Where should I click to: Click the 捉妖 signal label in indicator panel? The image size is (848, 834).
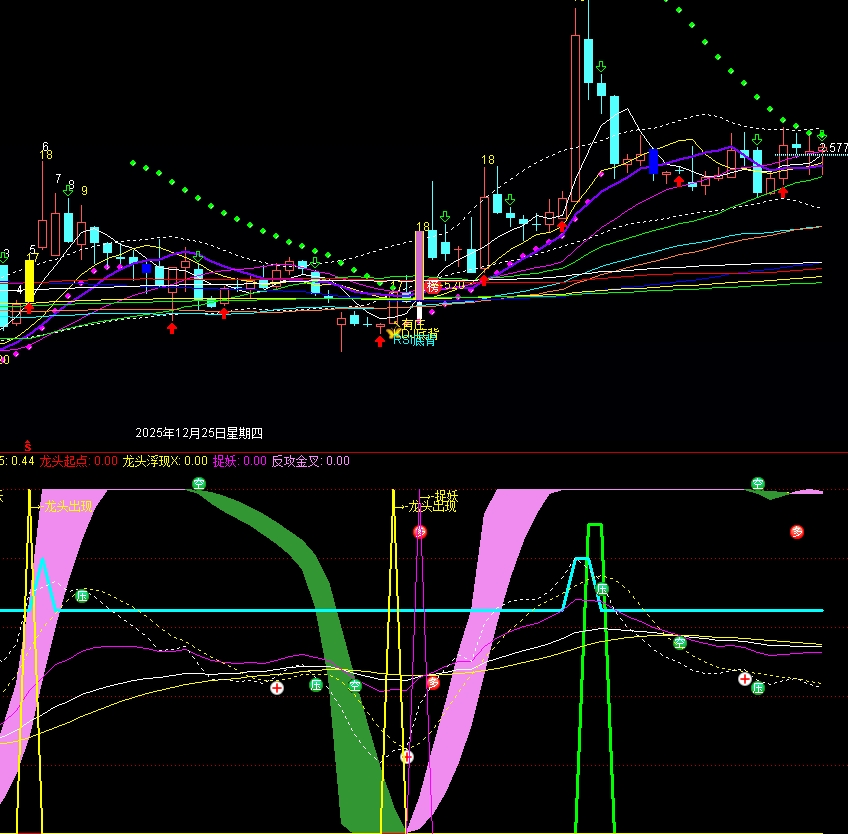tap(447, 496)
